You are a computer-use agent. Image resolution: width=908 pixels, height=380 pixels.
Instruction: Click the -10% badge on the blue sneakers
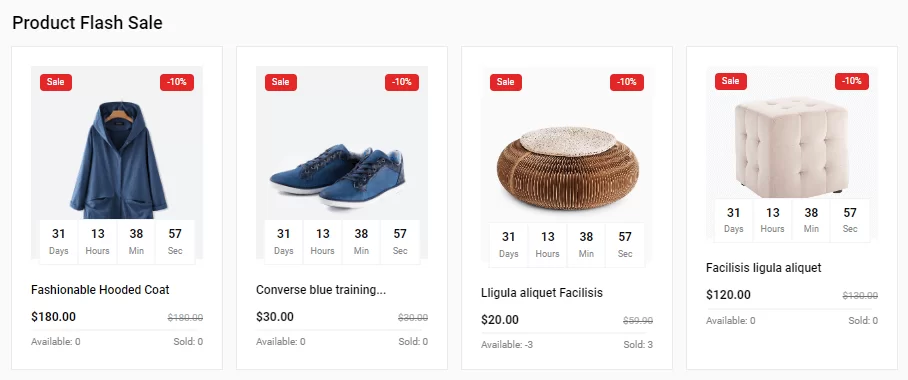pyautogui.click(x=402, y=82)
